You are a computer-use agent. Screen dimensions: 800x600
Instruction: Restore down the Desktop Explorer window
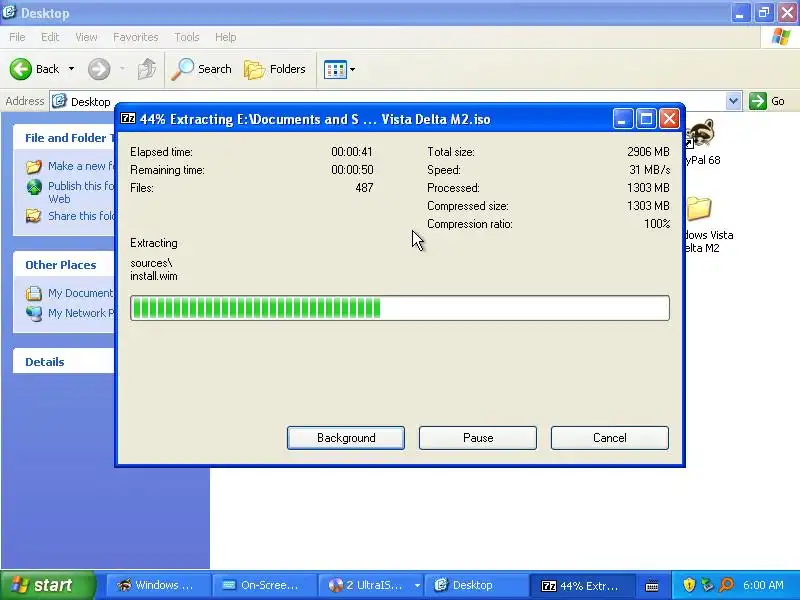pos(763,13)
